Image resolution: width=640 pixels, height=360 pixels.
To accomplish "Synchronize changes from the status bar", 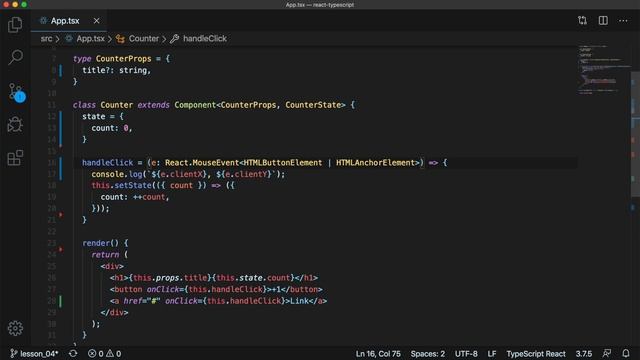I will click(73, 353).
